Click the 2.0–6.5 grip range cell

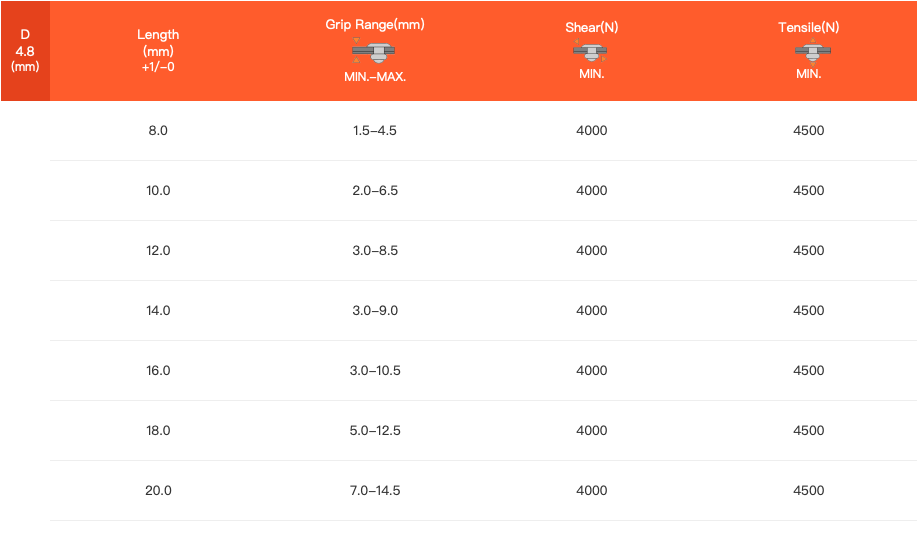[375, 191]
